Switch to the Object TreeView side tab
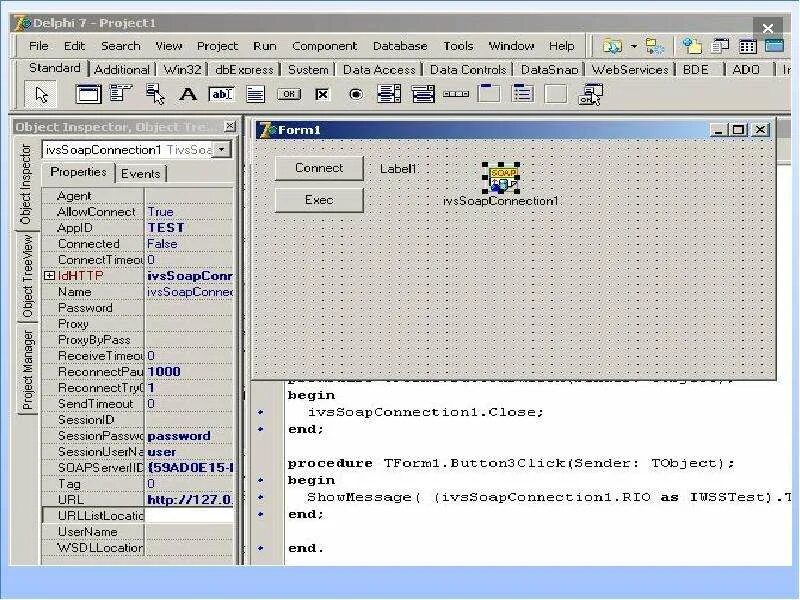 [x=28, y=277]
